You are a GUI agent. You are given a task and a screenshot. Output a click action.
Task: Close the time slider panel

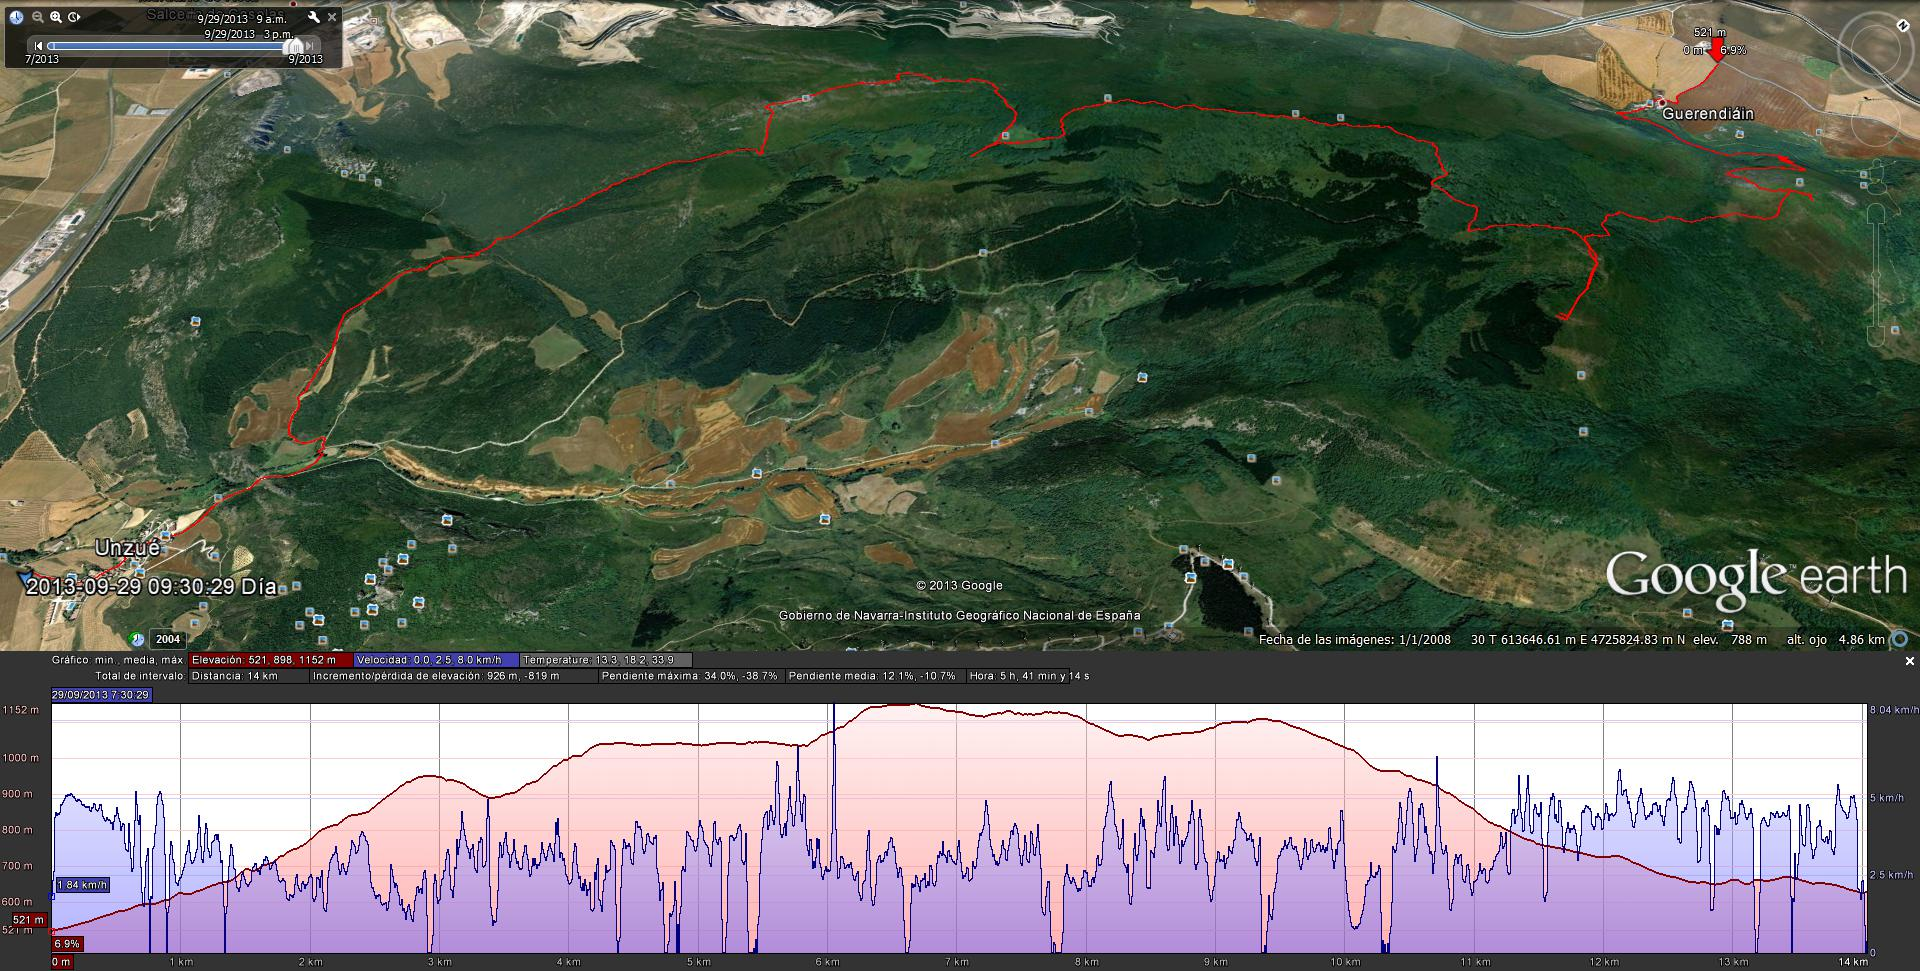pos(332,17)
